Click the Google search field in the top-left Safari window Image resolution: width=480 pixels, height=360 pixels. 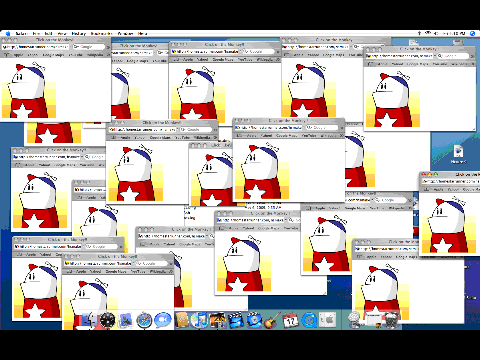(88, 47)
